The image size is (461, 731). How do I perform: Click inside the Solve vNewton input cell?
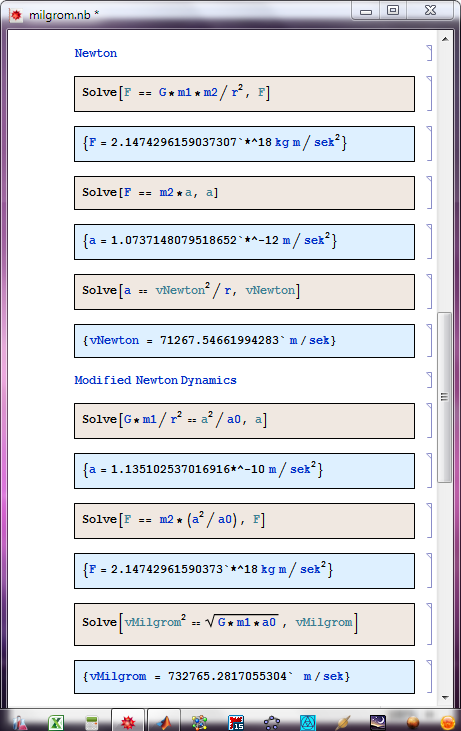(244, 291)
